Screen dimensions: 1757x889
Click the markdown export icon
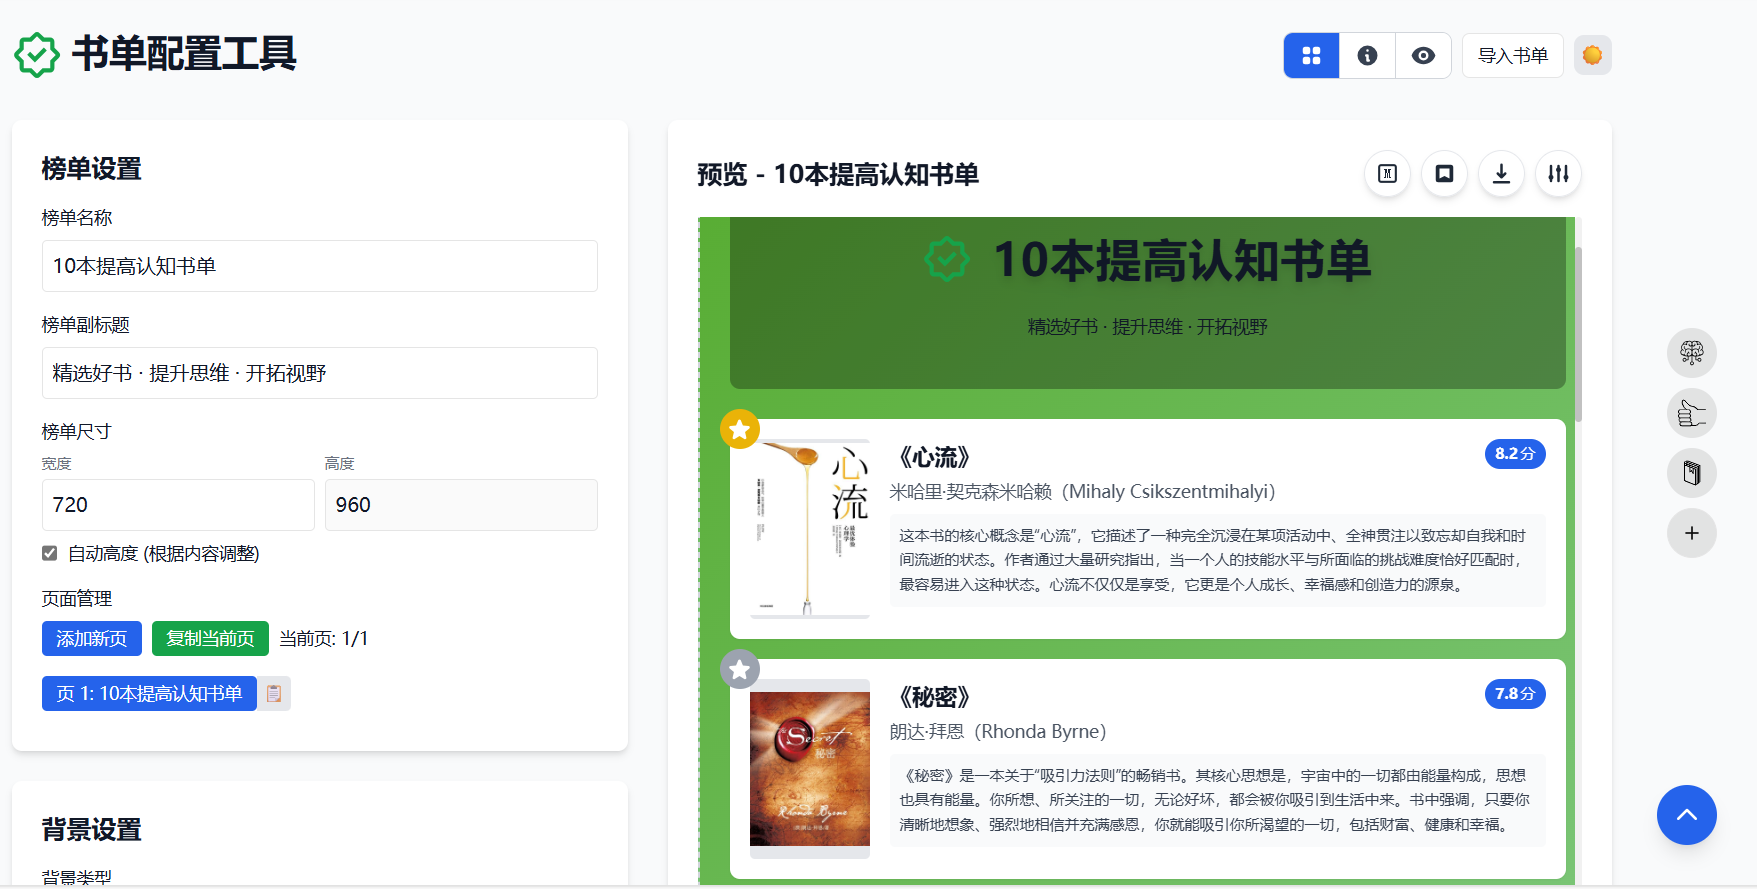1387,174
